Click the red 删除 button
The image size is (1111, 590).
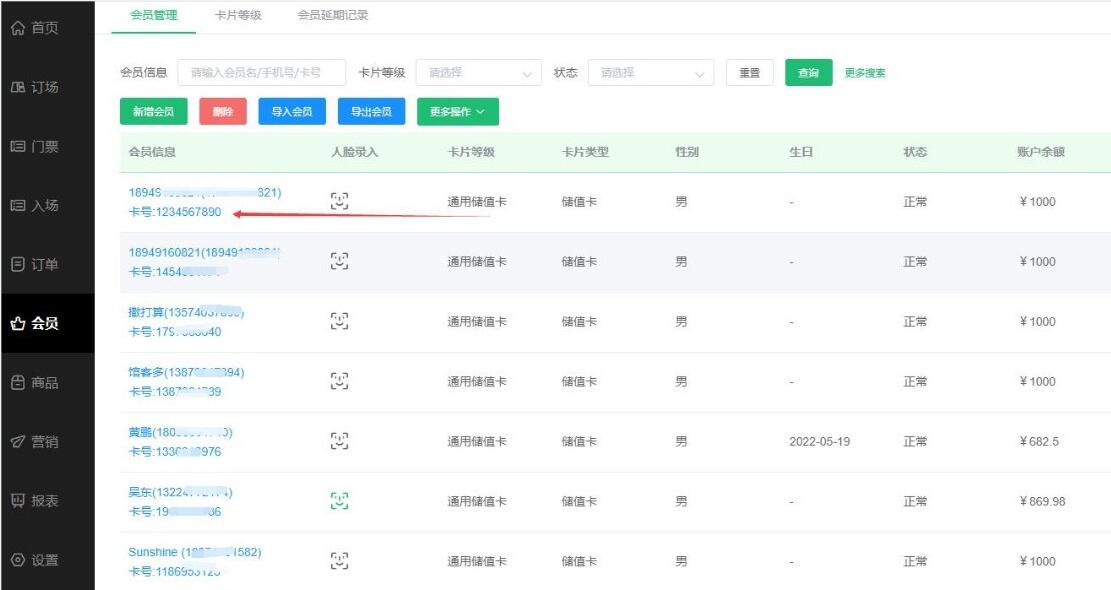point(222,112)
